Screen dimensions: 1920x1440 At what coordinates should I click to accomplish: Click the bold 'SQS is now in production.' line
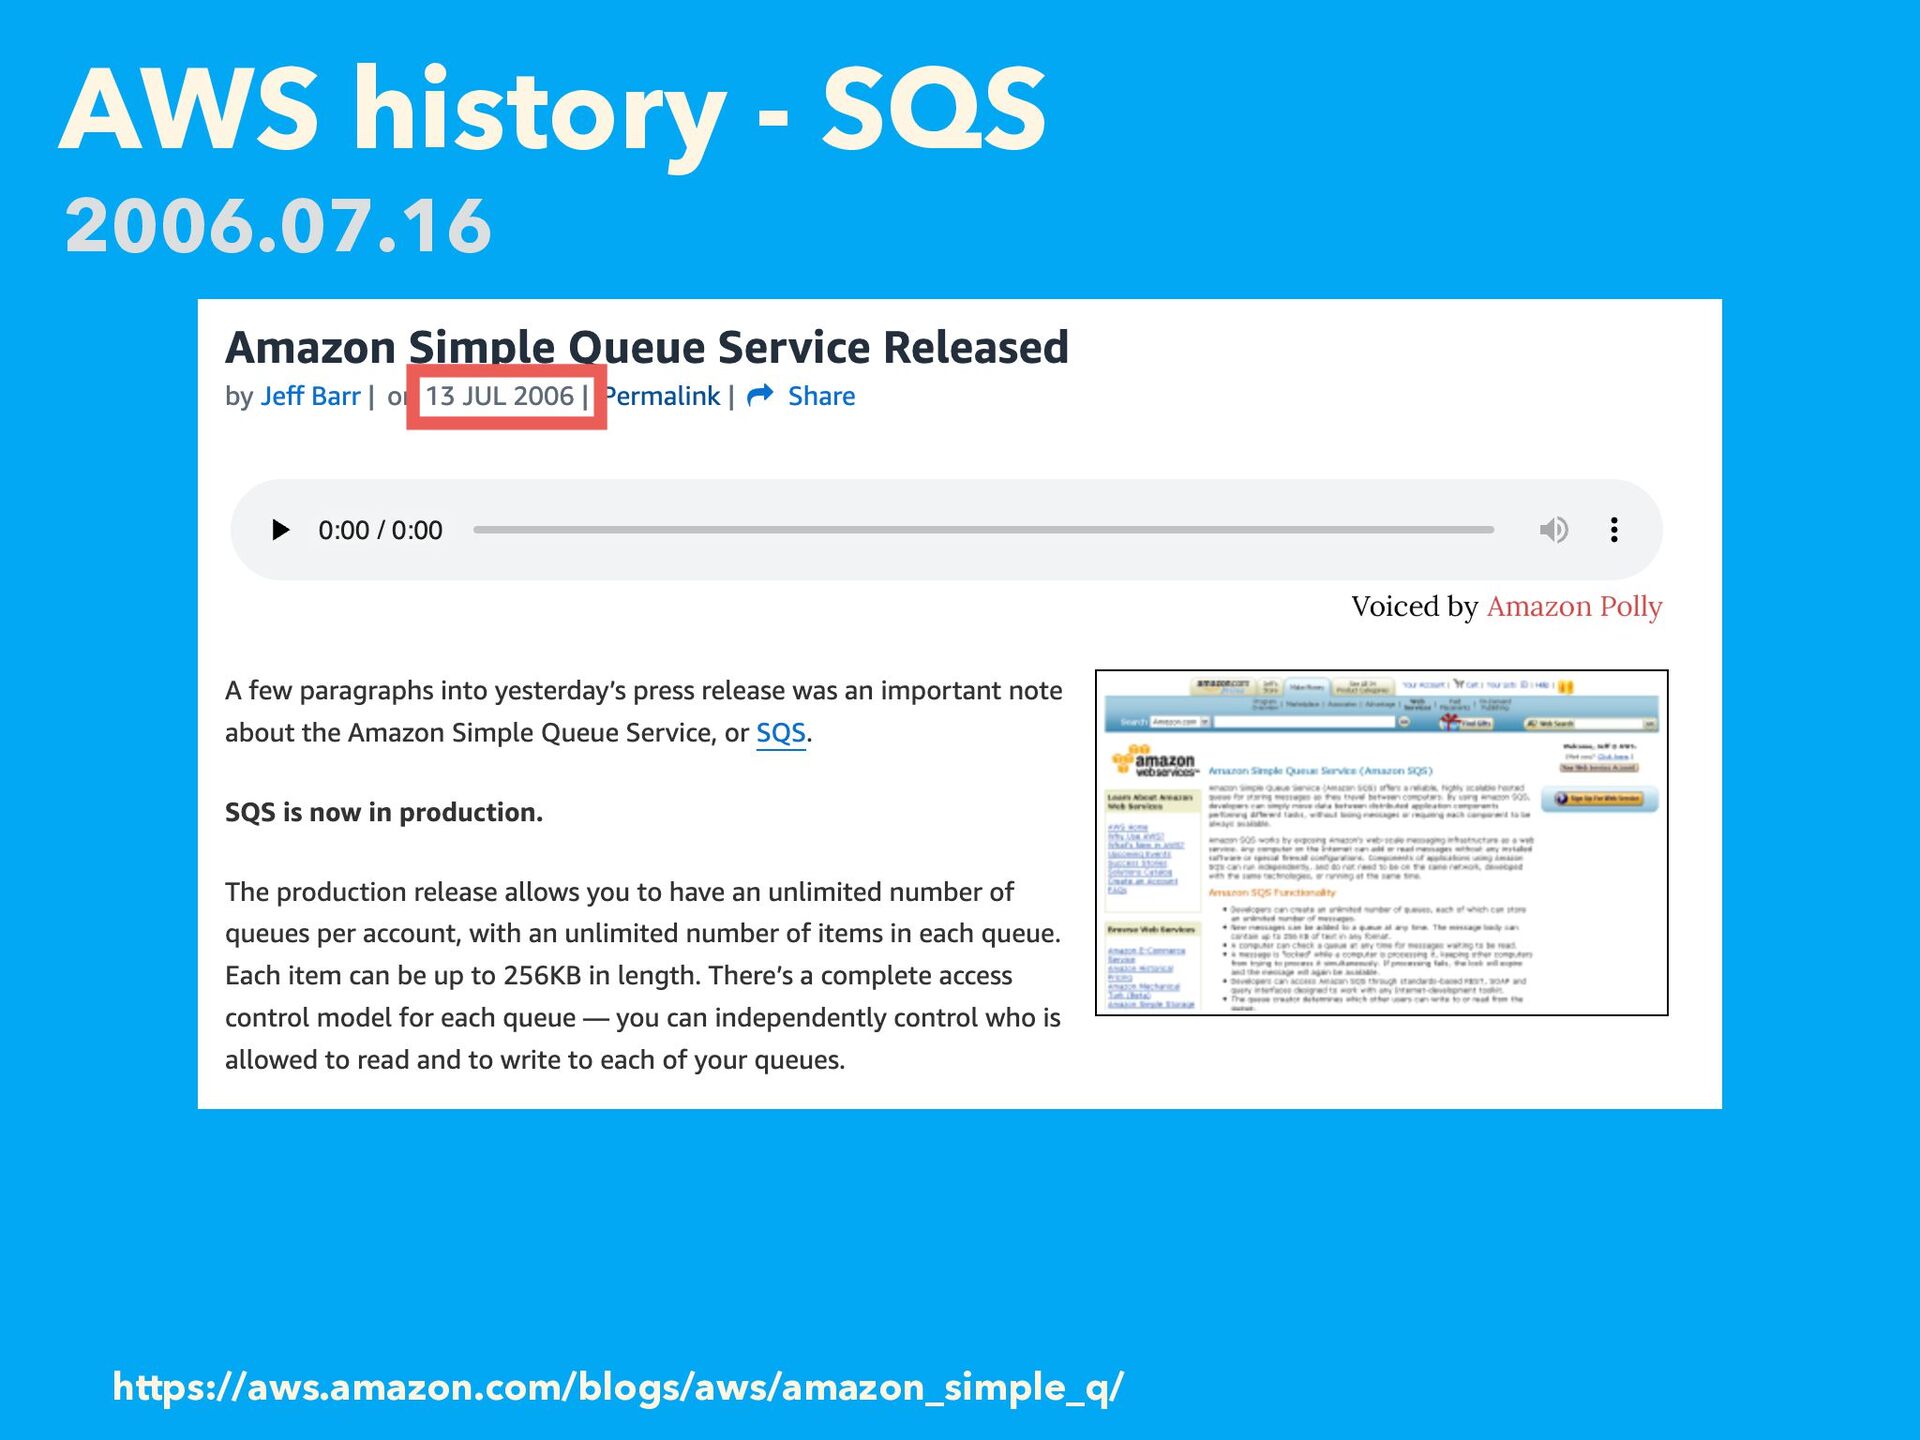click(384, 813)
